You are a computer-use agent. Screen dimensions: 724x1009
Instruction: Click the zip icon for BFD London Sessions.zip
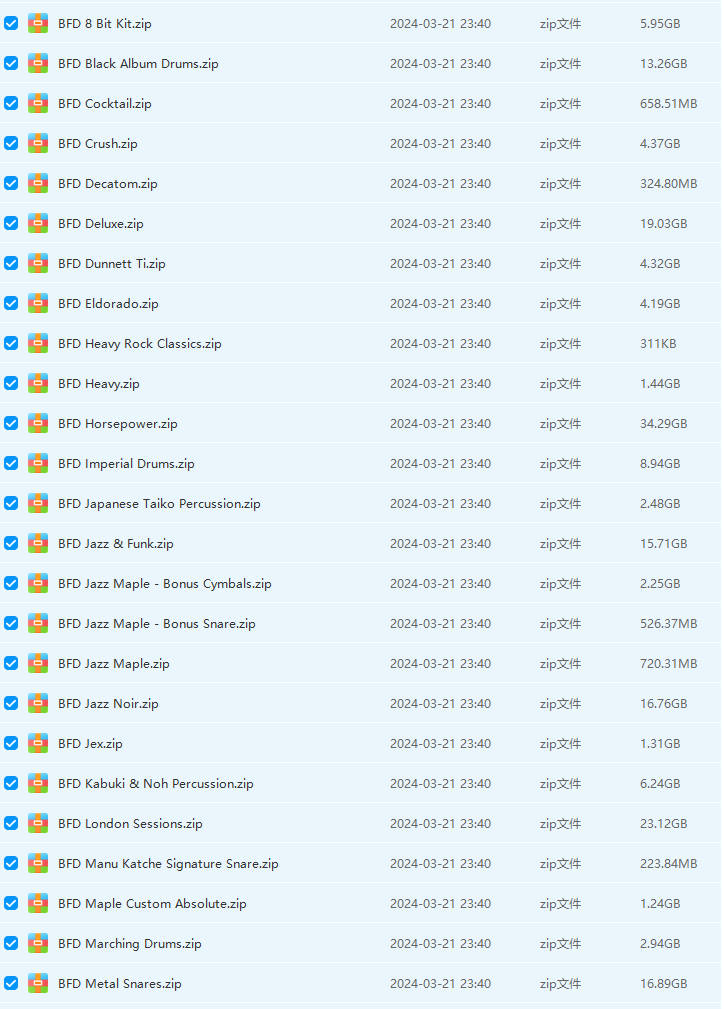pyautogui.click(x=38, y=823)
